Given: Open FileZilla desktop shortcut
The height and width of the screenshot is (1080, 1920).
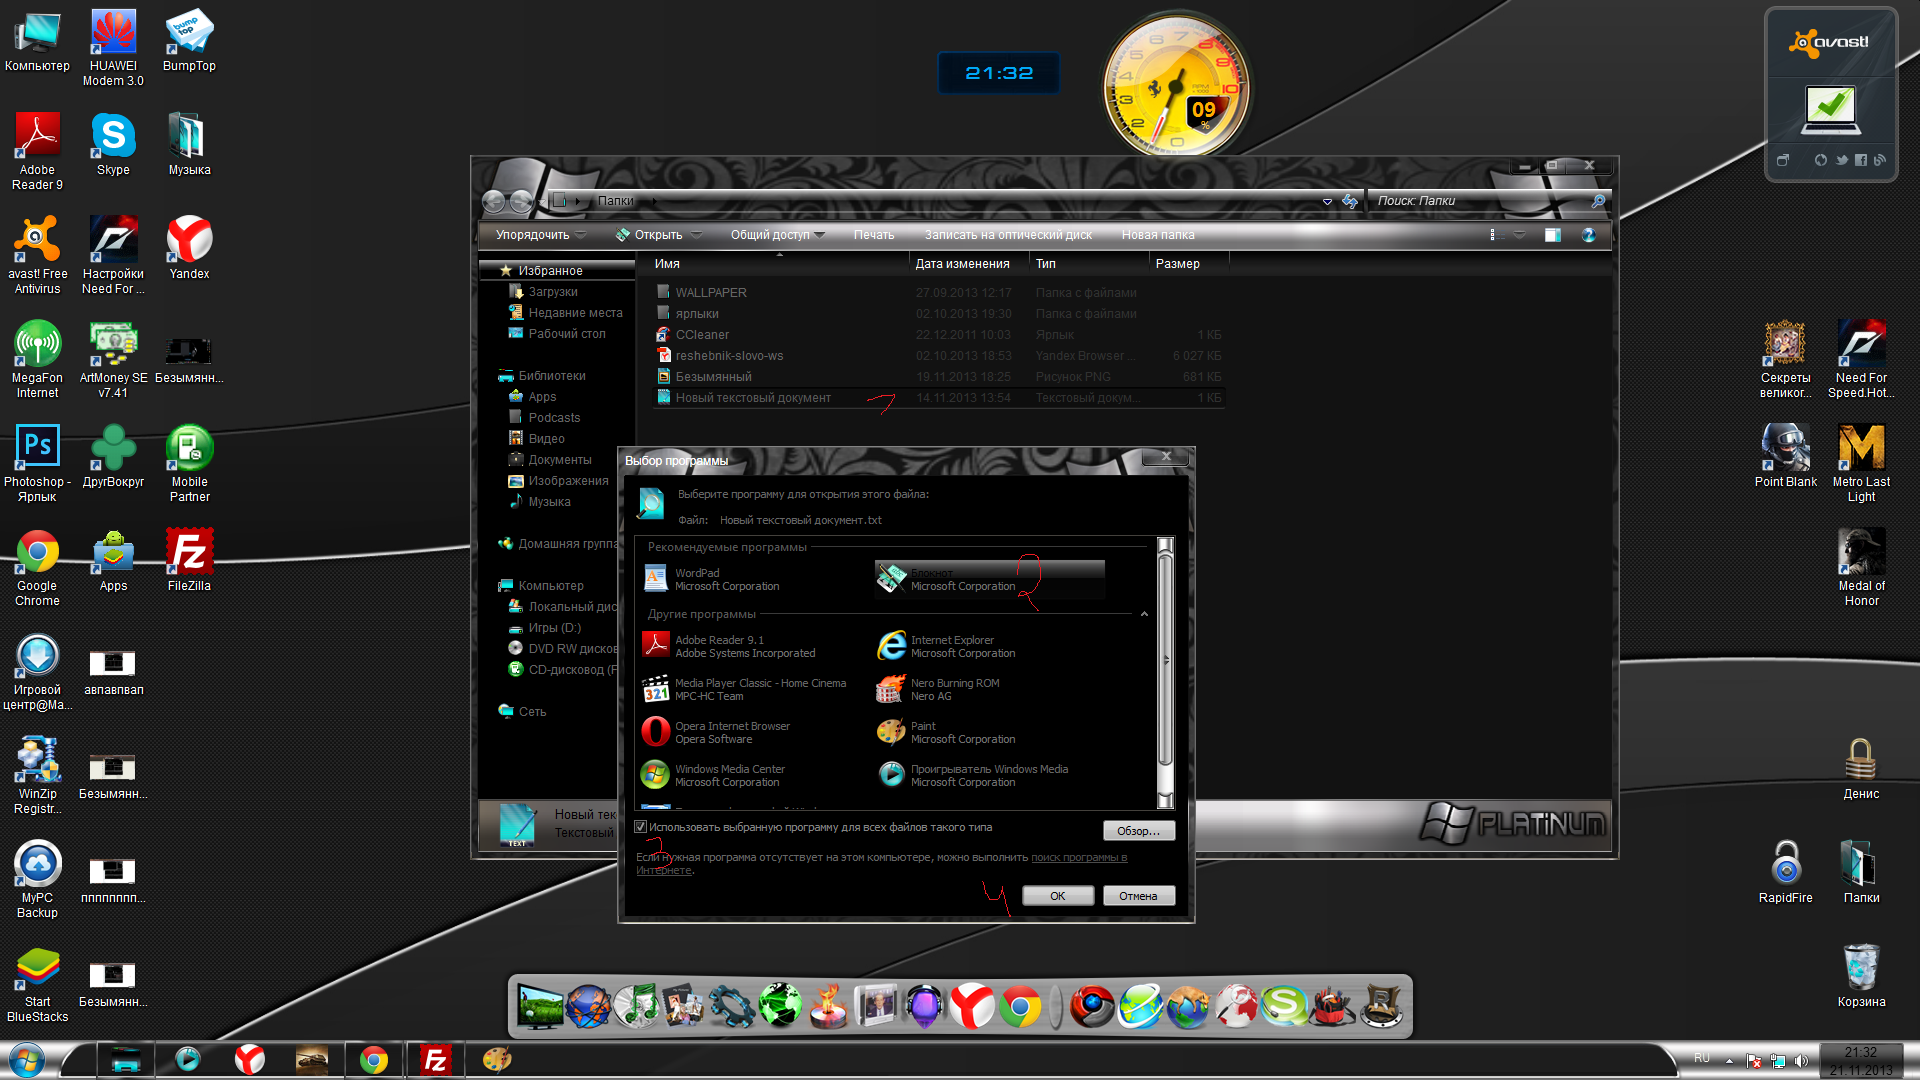Looking at the screenshot, I should point(189,561).
